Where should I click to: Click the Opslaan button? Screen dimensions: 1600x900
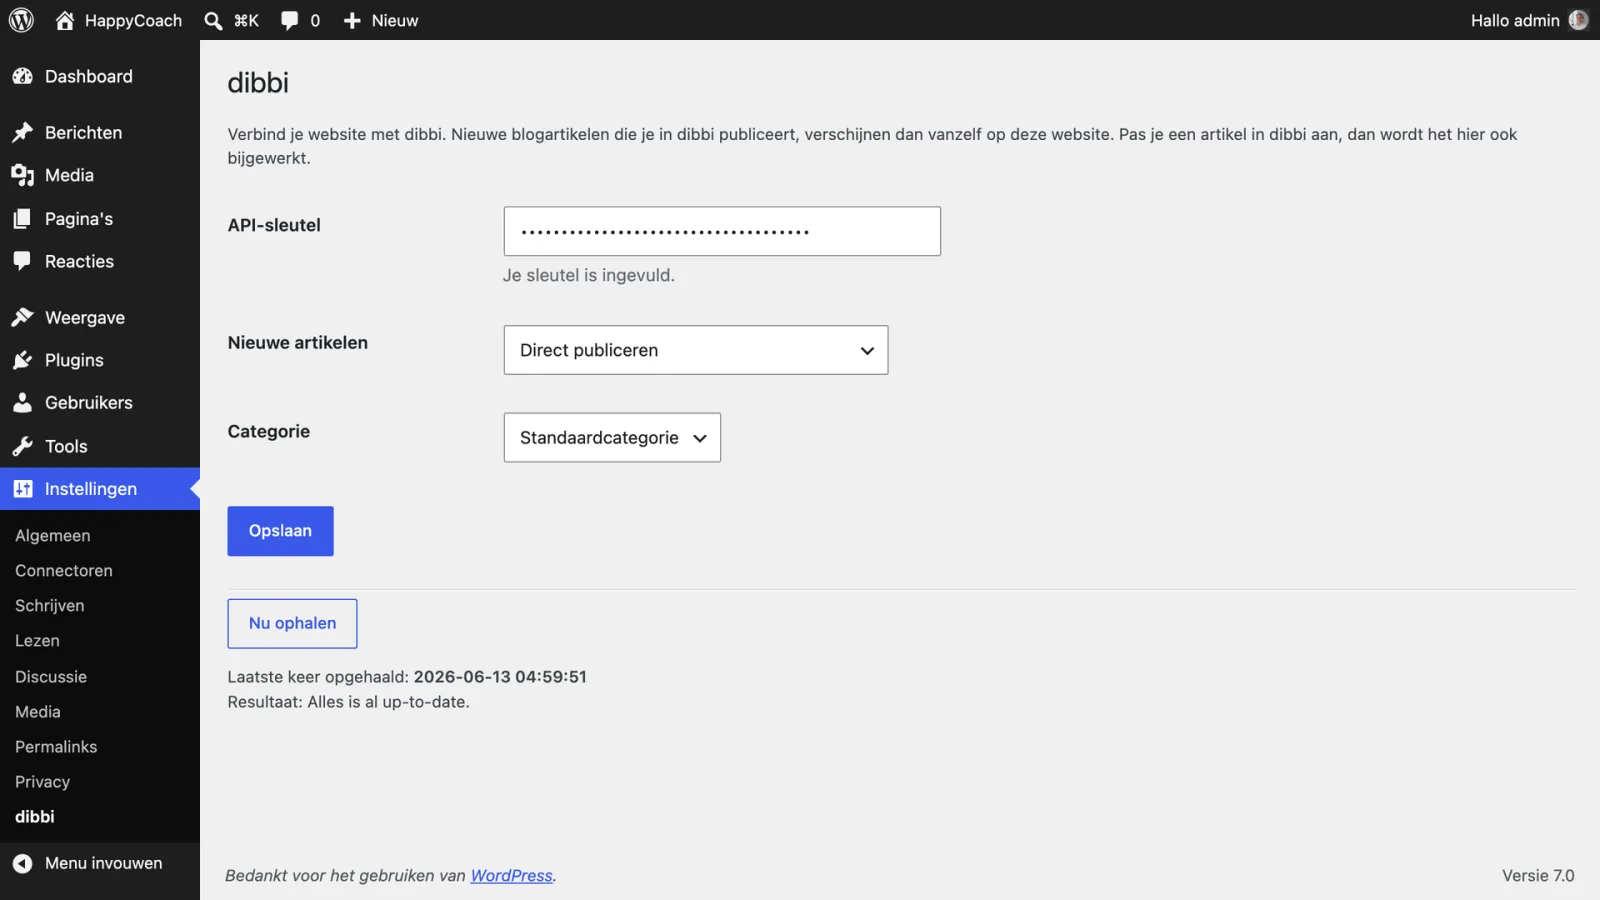click(280, 531)
